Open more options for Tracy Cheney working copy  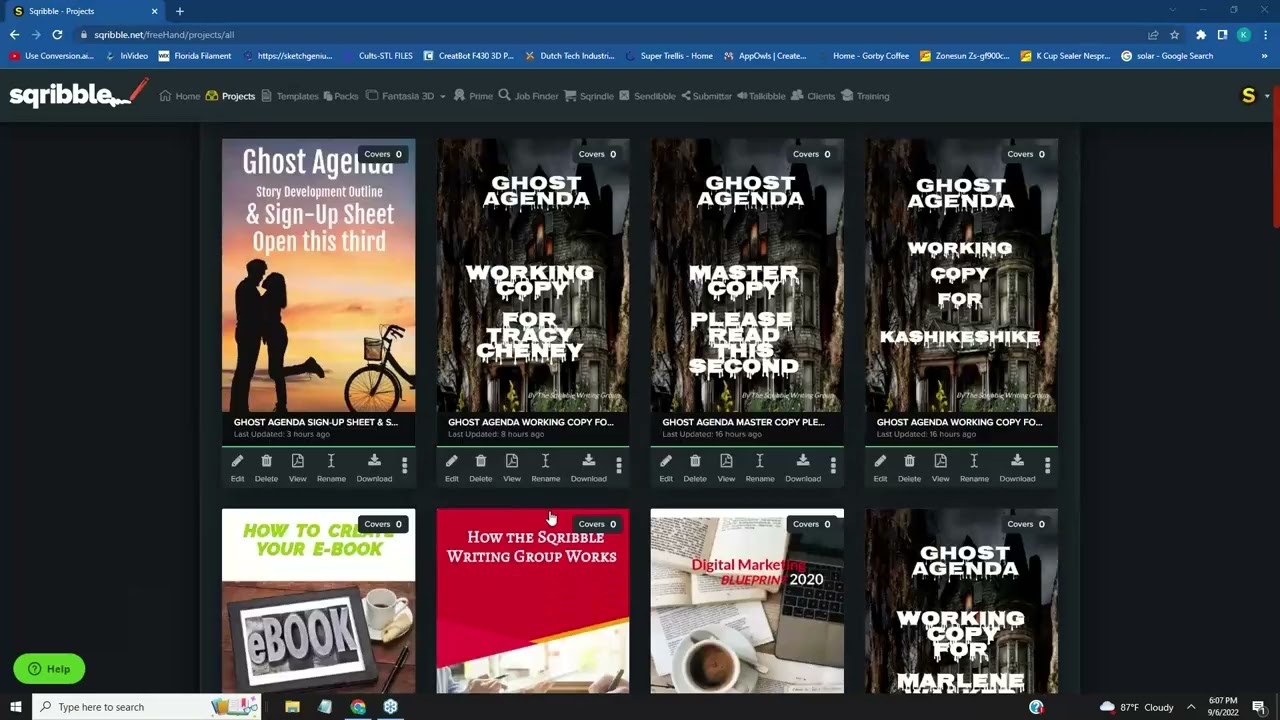click(x=618, y=466)
